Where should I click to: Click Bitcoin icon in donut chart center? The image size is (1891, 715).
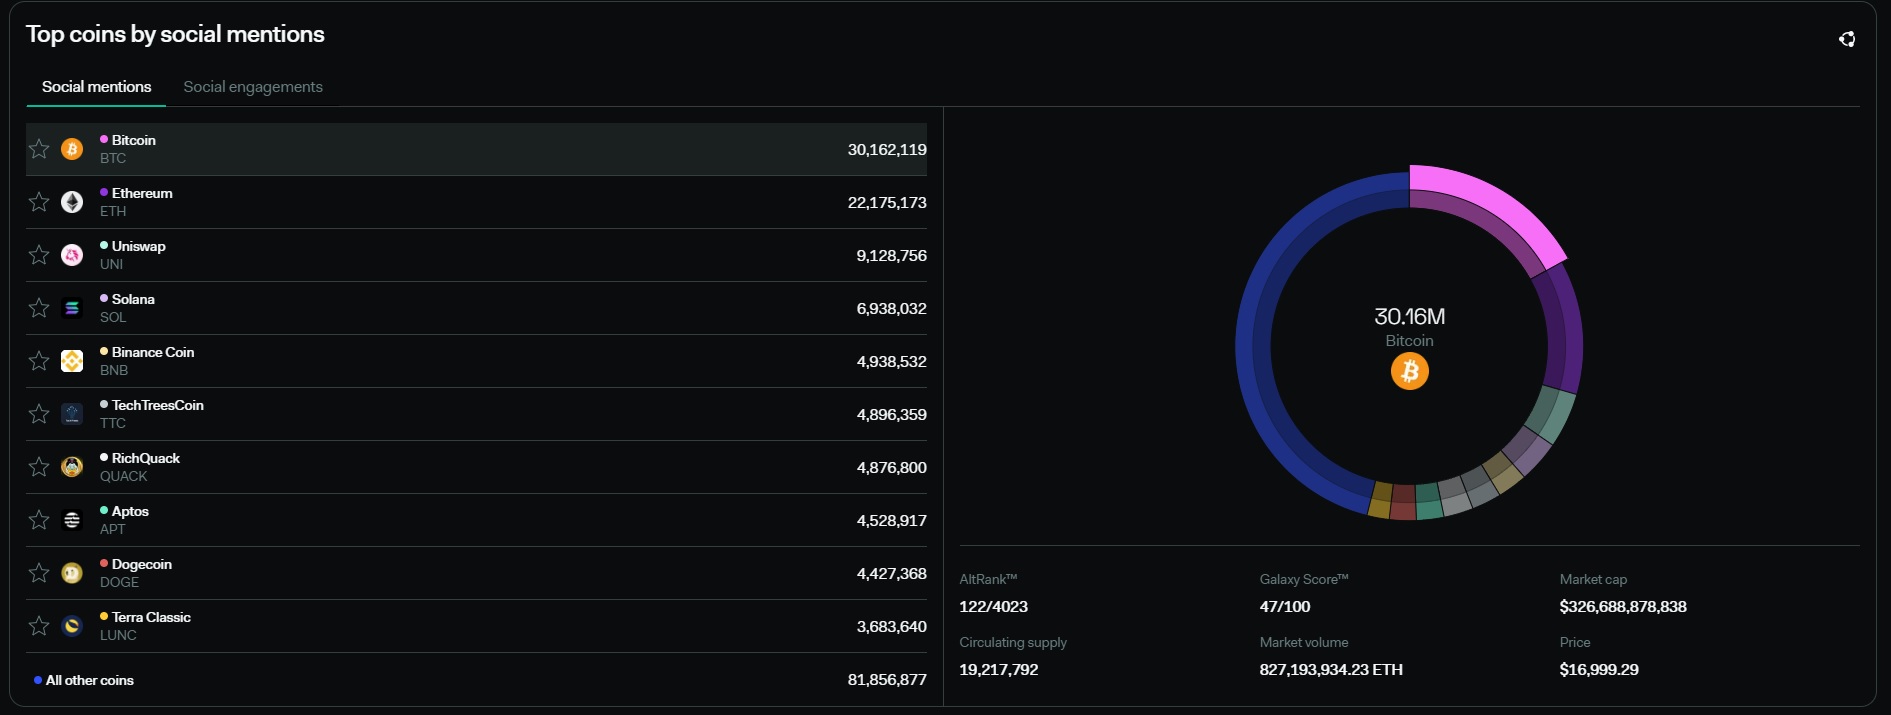1409,371
